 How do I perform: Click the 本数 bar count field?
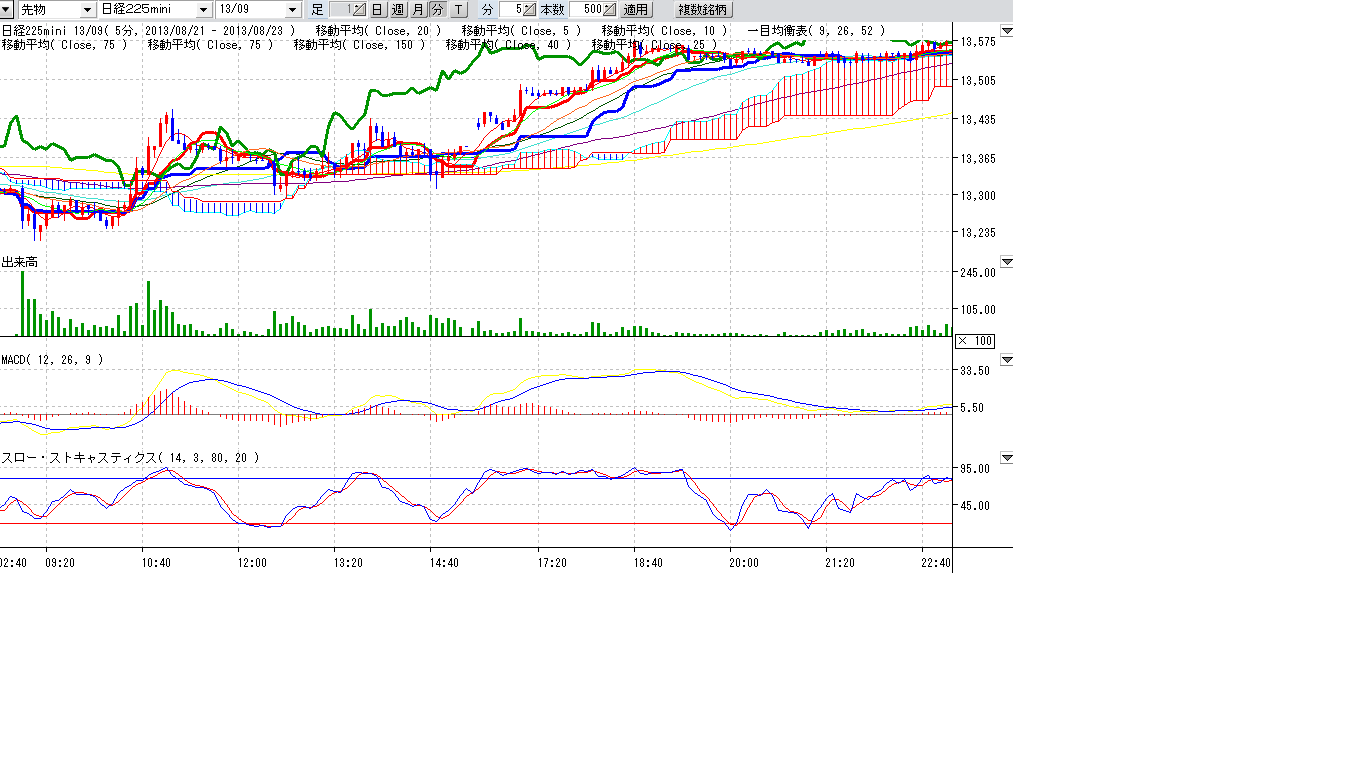click(586, 10)
